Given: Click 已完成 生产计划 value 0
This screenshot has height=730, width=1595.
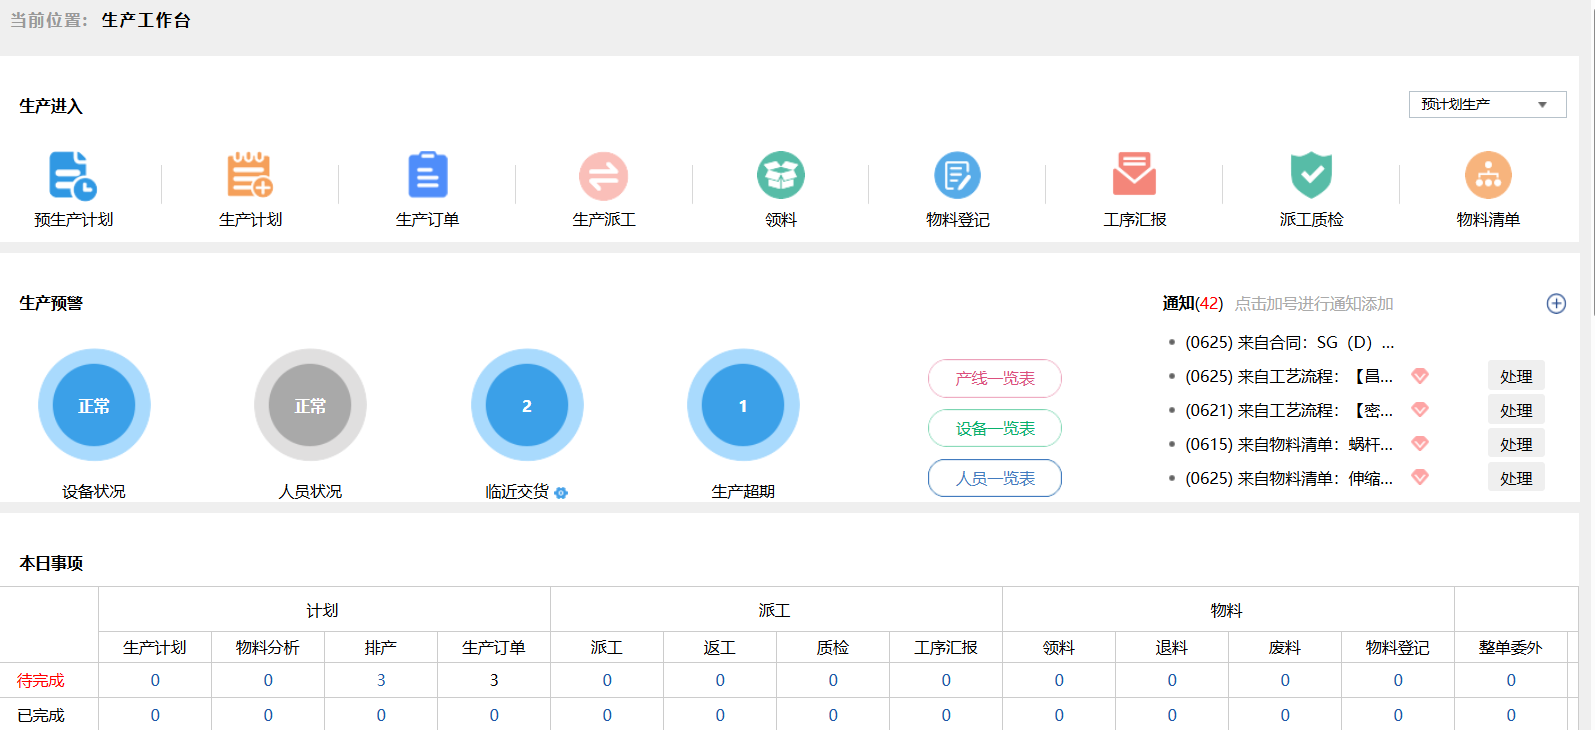Looking at the screenshot, I should 155,715.
